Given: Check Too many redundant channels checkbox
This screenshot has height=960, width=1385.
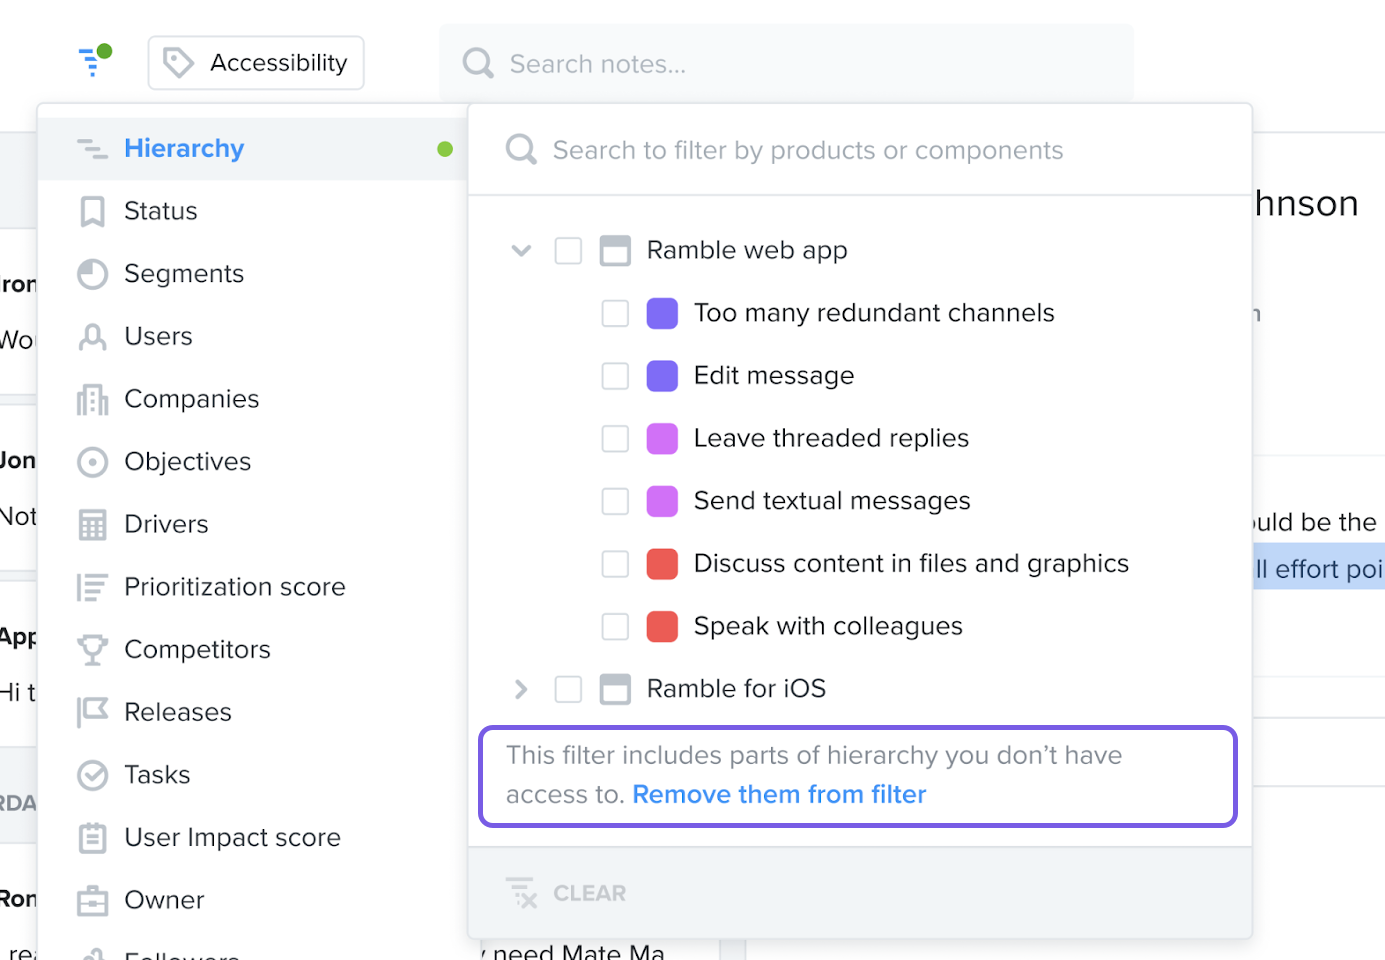Looking at the screenshot, I should (615, 313).
